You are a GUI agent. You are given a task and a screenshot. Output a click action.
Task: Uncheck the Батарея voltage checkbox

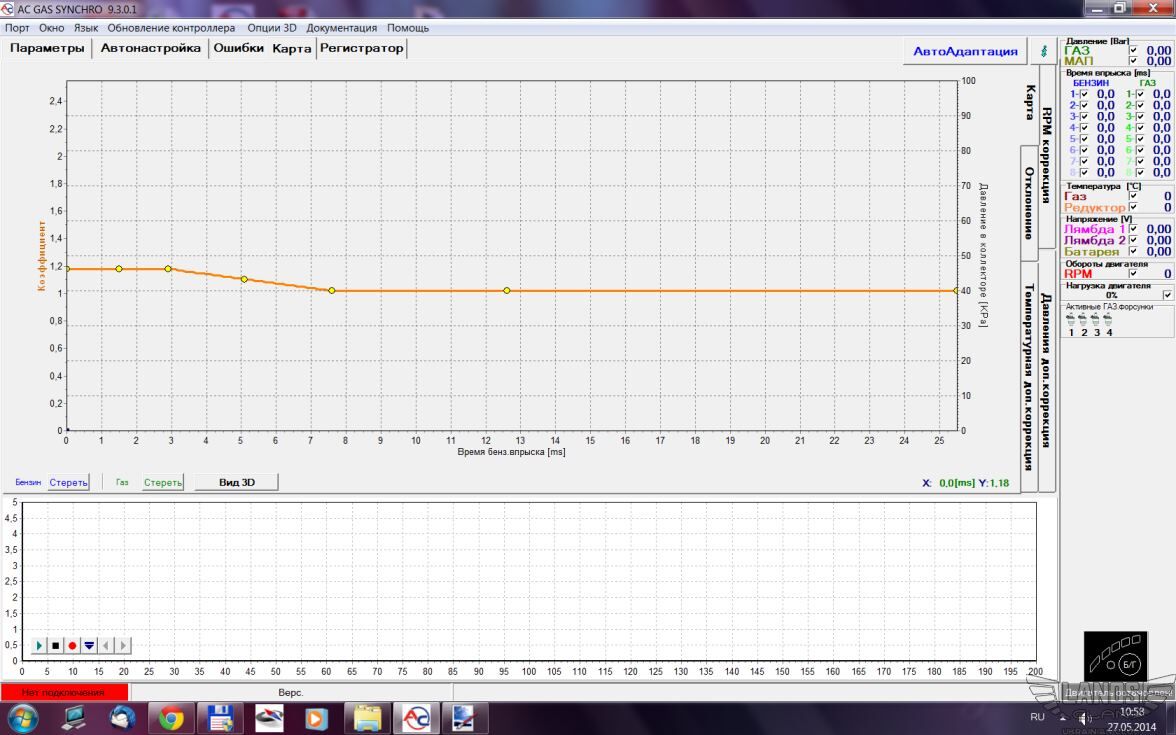[x=1133, y=252]
